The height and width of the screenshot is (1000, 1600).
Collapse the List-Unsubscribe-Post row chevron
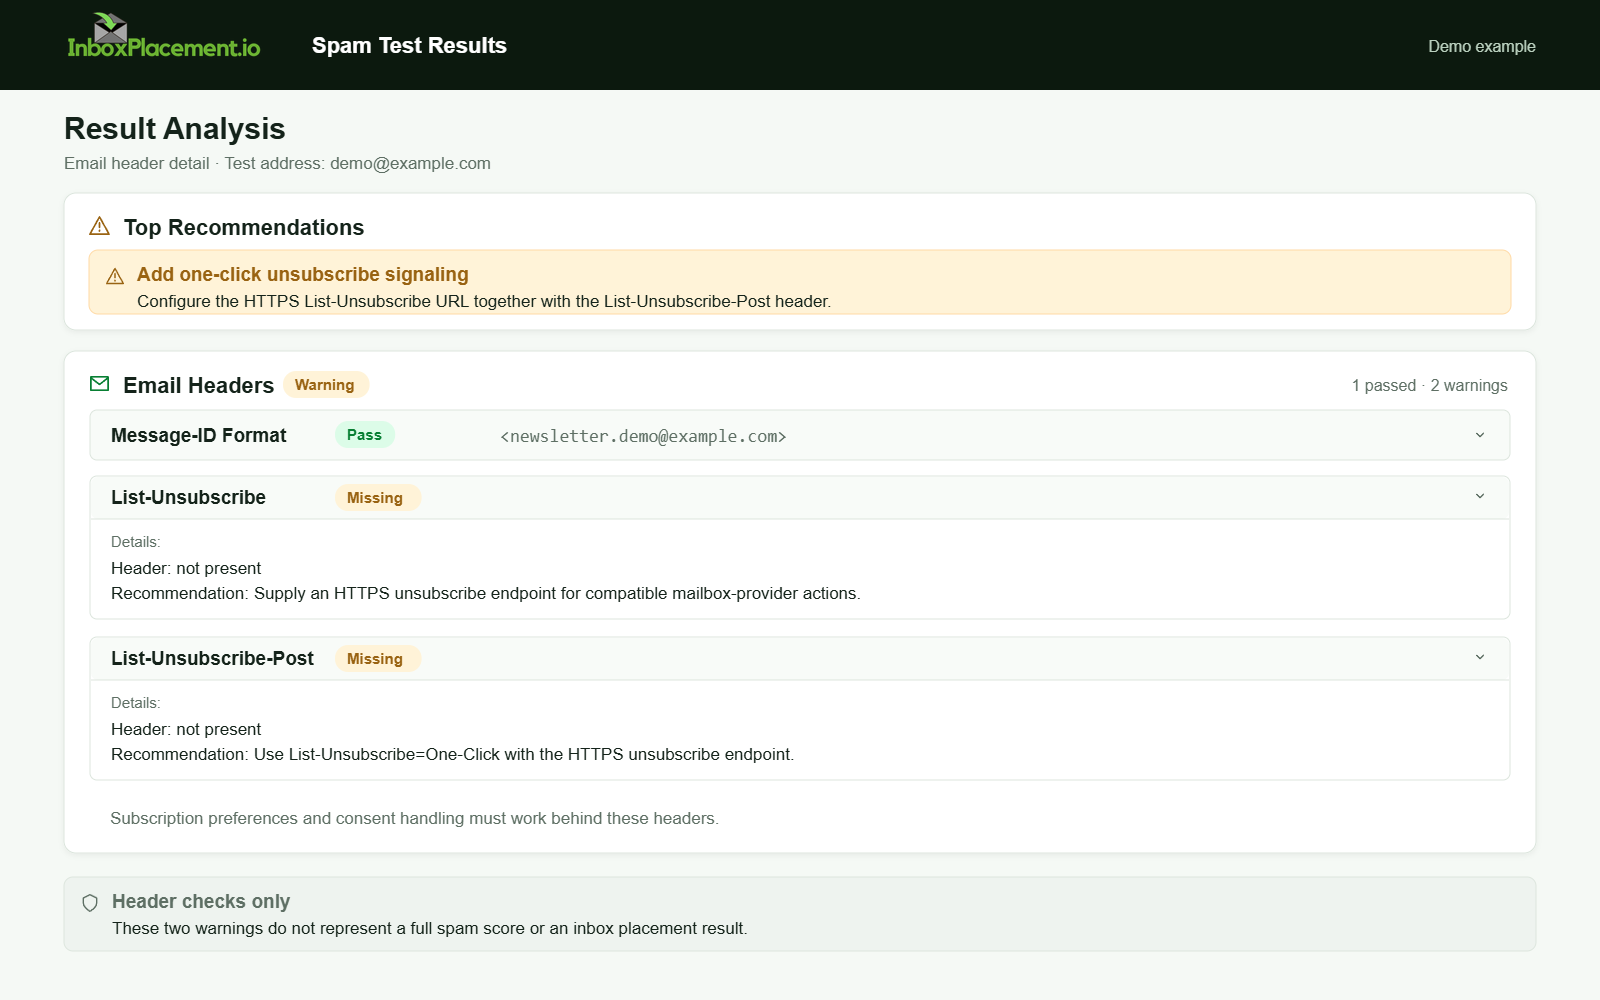[x=1480, y=658]
